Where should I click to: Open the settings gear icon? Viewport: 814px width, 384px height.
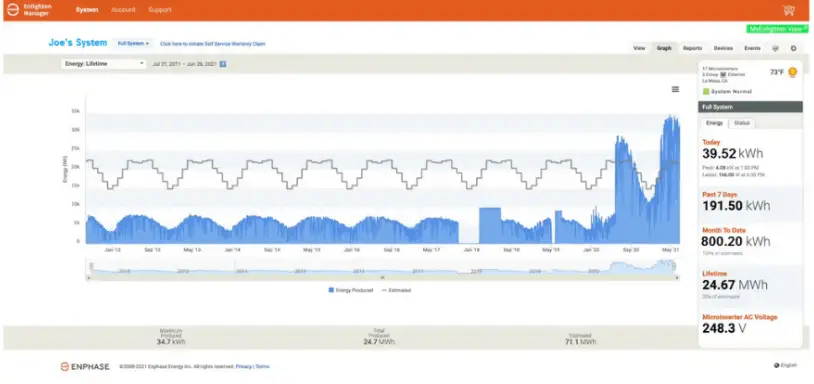coord(793,48)
